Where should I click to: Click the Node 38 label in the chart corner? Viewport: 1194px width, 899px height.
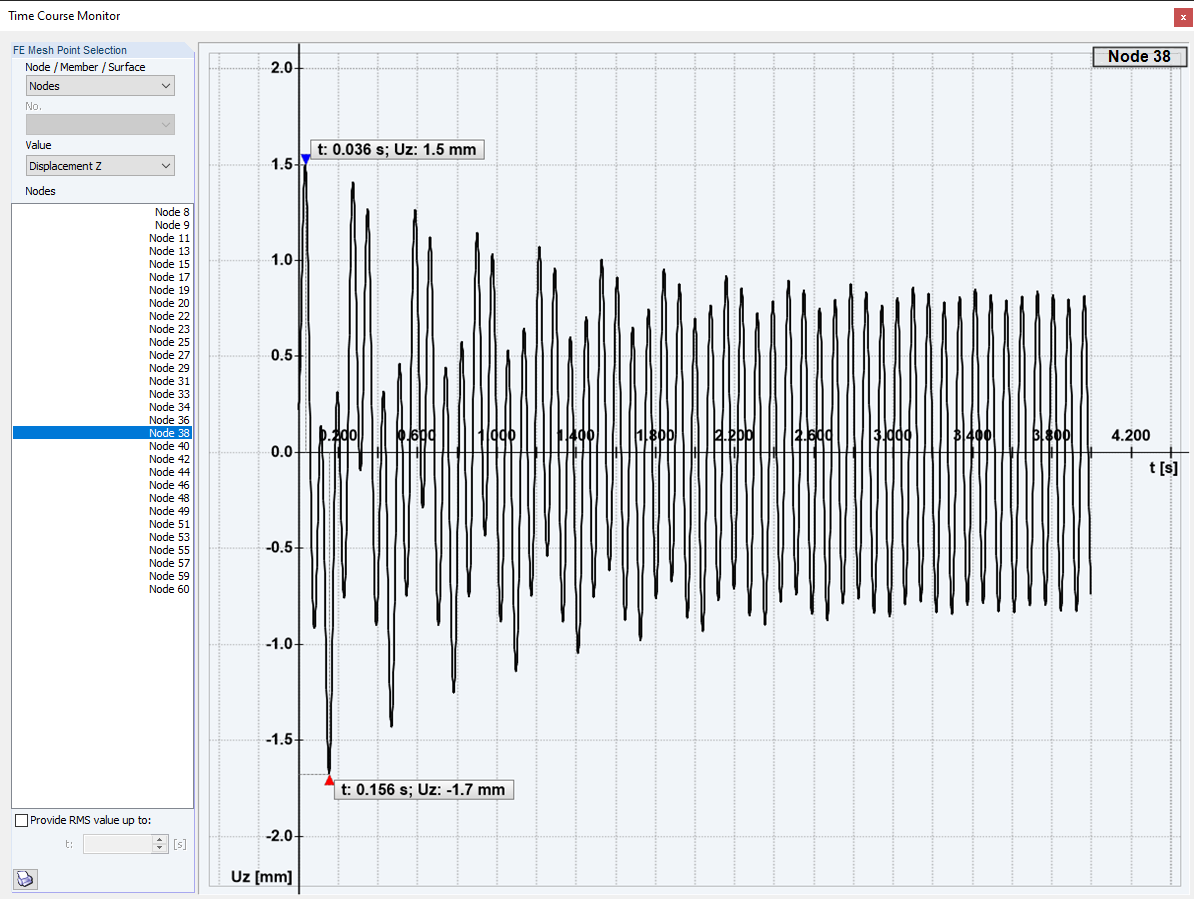pyautogui.click(x=1139, y=56)
